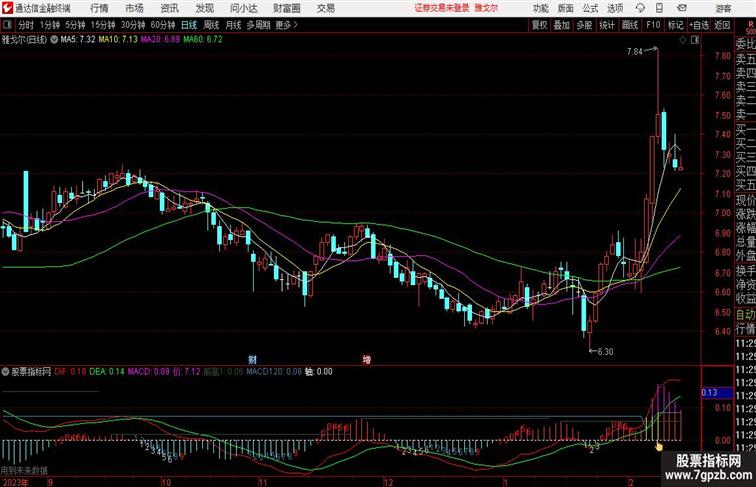Expand the 雅戈尔(日线) indicator dropdown arrow
Screen dimensions: 756x487
54,40
